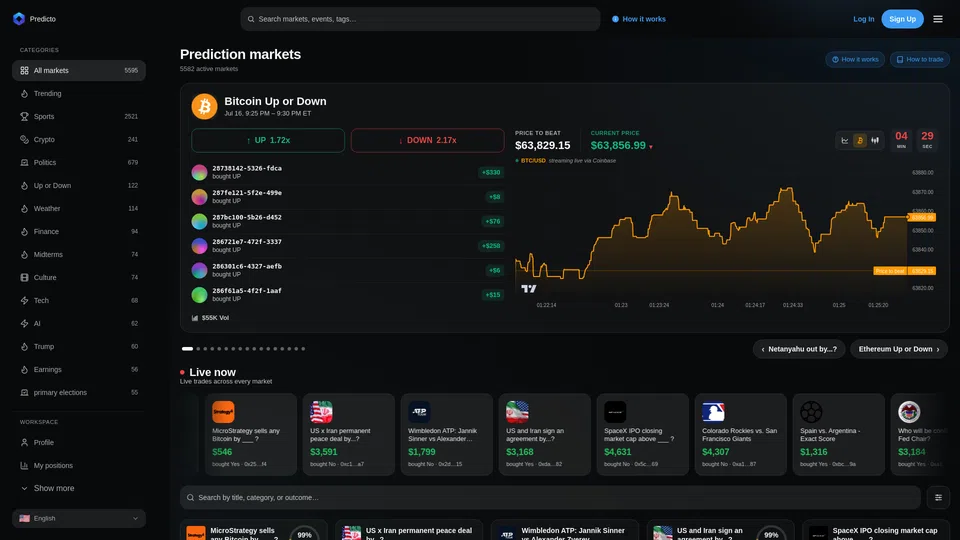Select the last carousel dot indicator
The image size is (960, 540).
point(303,349)
